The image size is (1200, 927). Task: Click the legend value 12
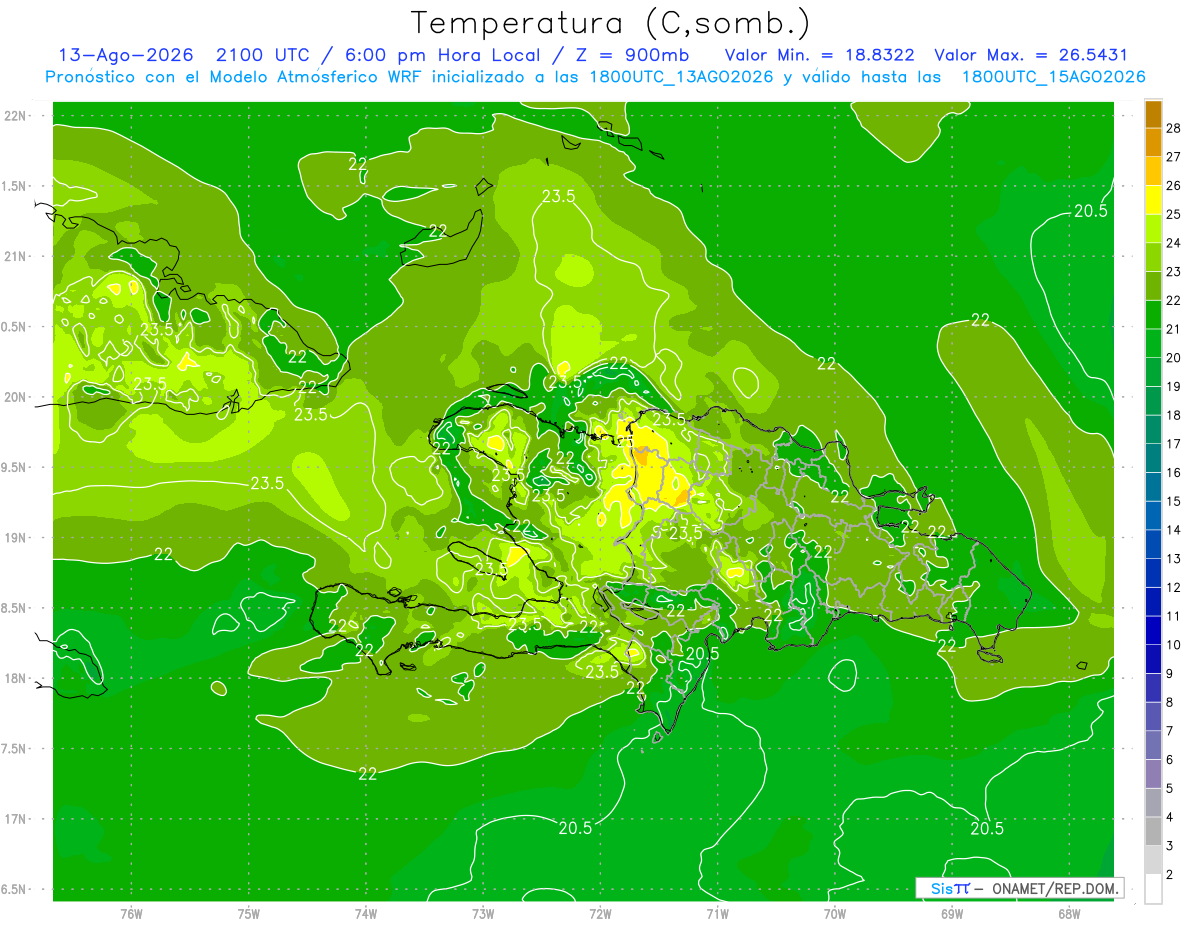tap(1174, 587)
